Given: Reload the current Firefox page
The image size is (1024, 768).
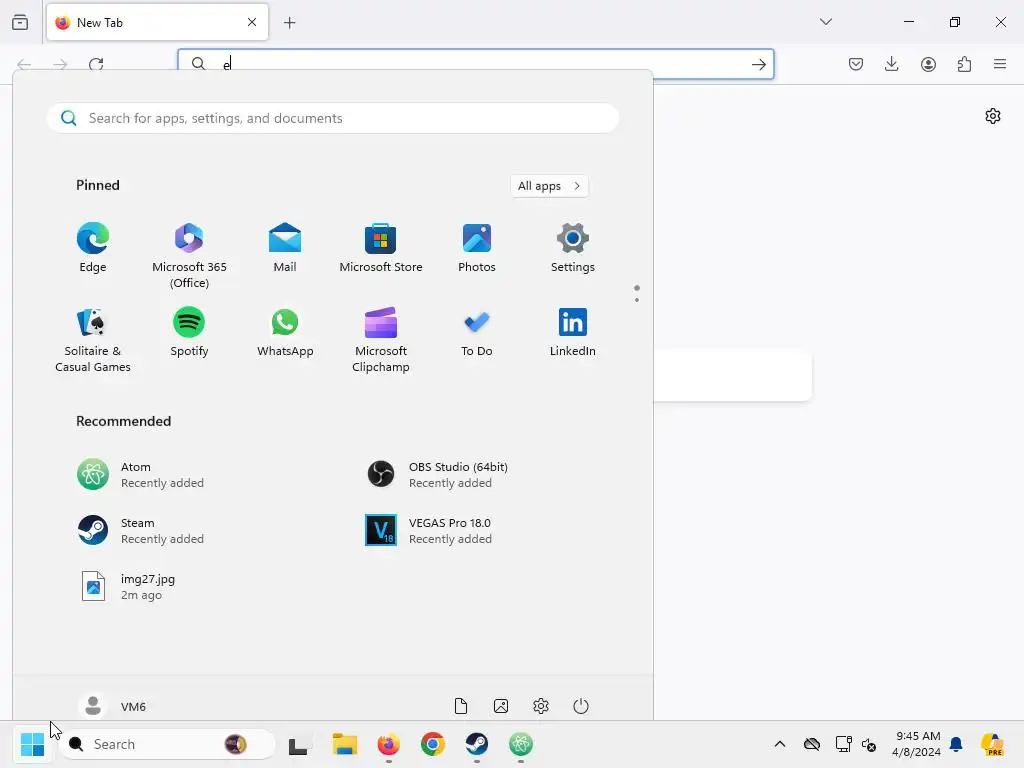Looking at the screenshot, I should coord(96,64).
